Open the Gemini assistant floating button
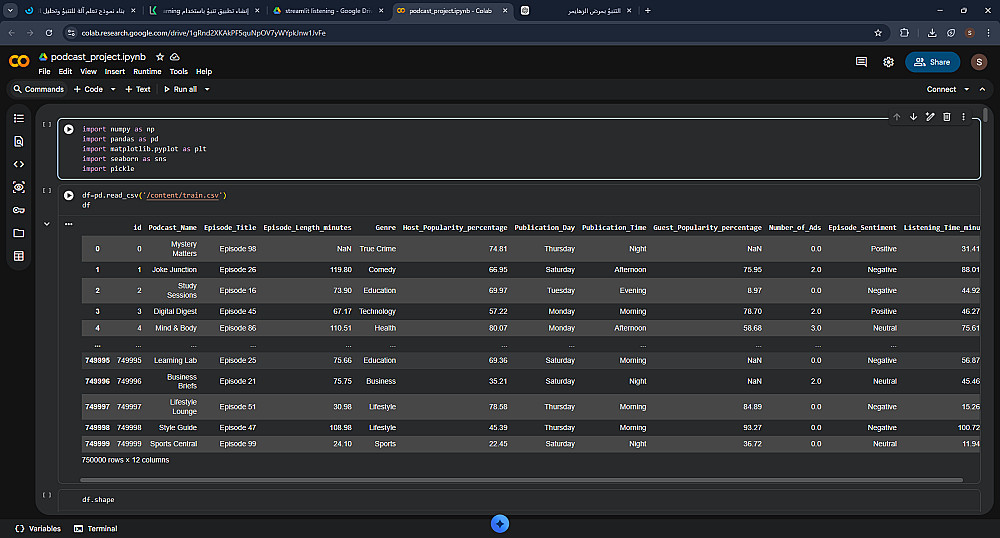Viewport: 1000px width, 538px height. (500, 524)
